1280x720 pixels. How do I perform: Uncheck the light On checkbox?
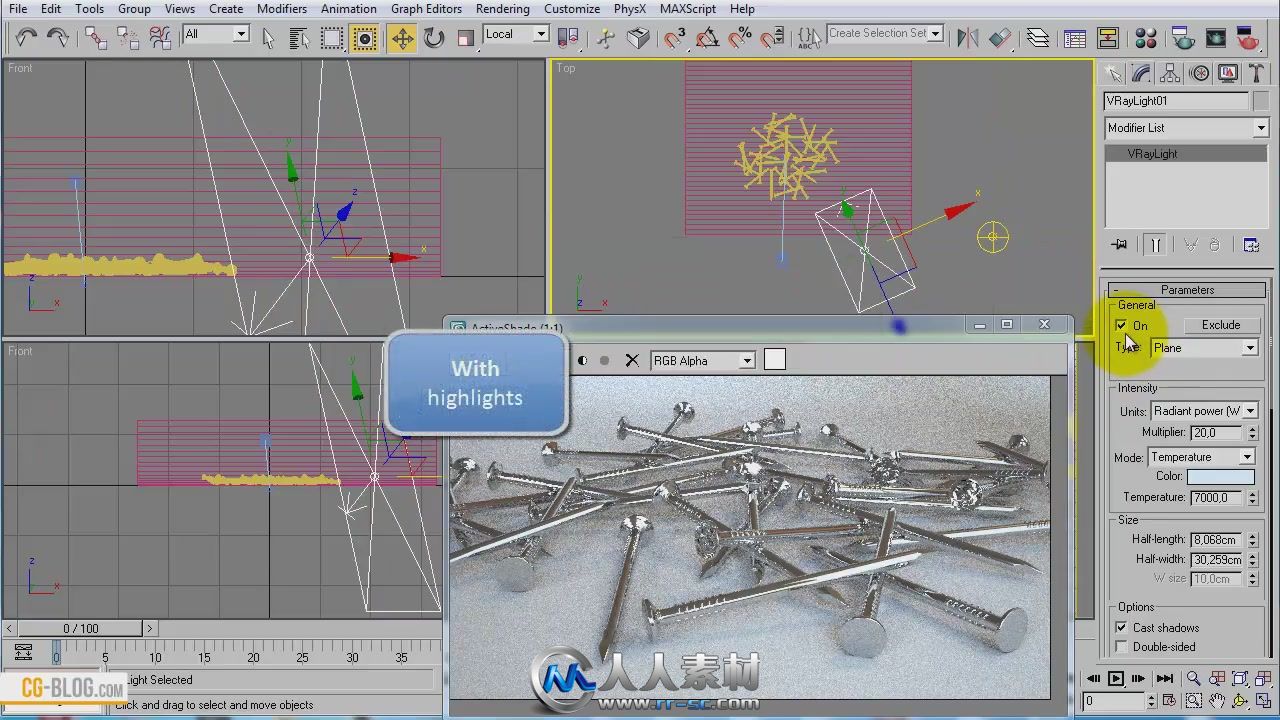pos(1122,326)
